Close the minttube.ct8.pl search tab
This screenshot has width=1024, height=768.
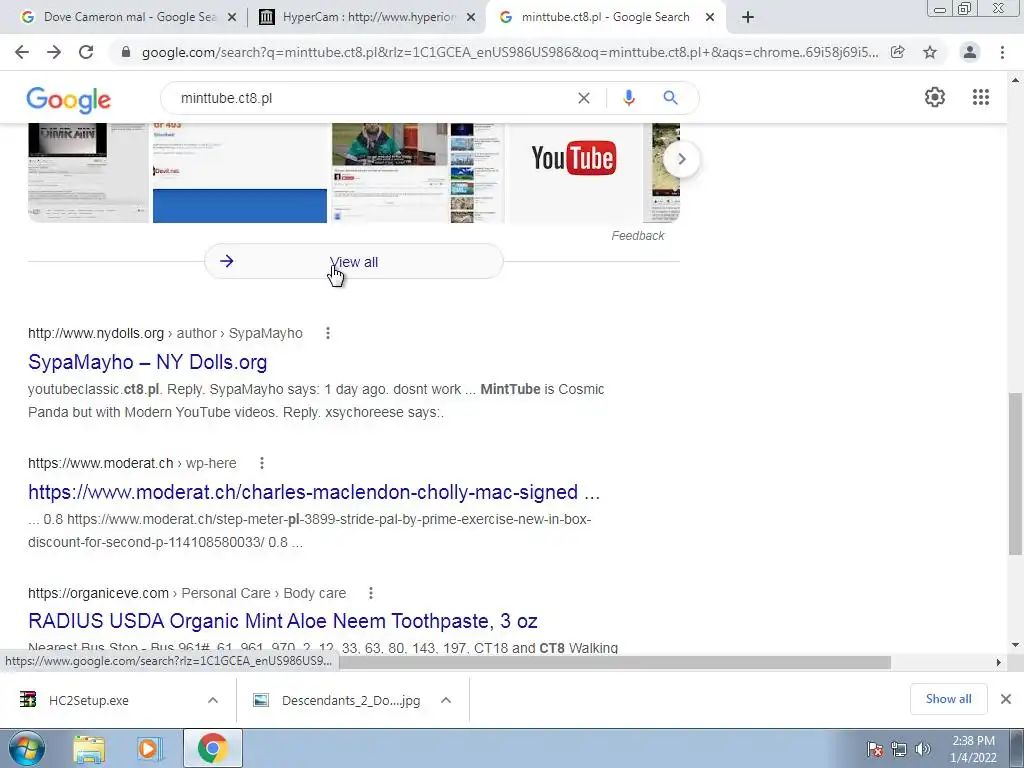tap(710, 18)
